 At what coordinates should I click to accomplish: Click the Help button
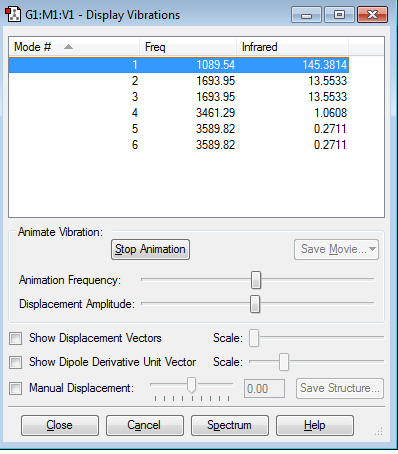pyautogui.click(x=315, y=425)
